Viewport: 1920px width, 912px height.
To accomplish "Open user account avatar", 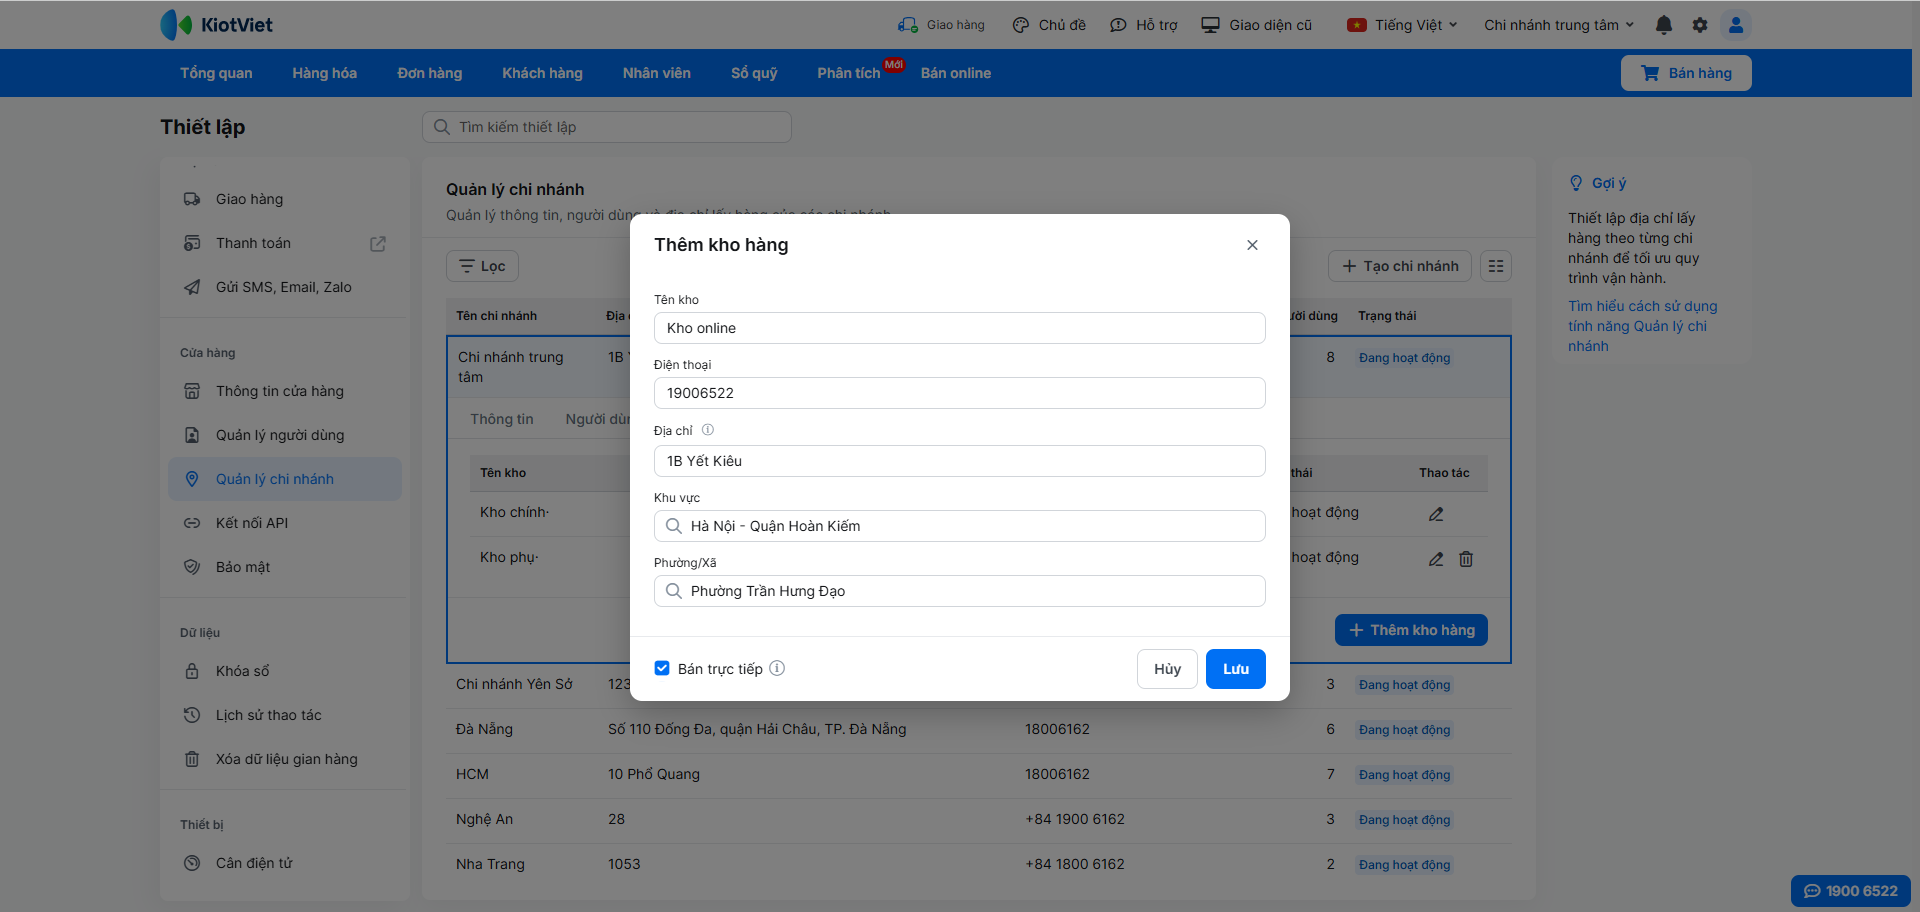I will pyautogui.click(x=1736, y=25).
